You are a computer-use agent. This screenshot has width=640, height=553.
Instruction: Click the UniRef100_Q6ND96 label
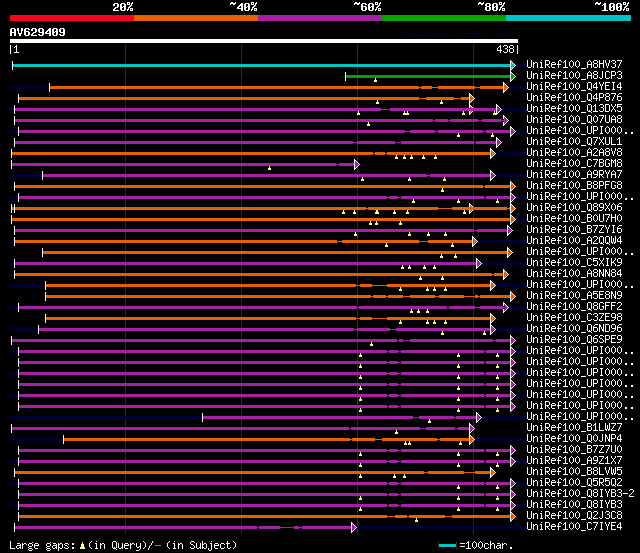pyautogui.click(x=574, y=328)
